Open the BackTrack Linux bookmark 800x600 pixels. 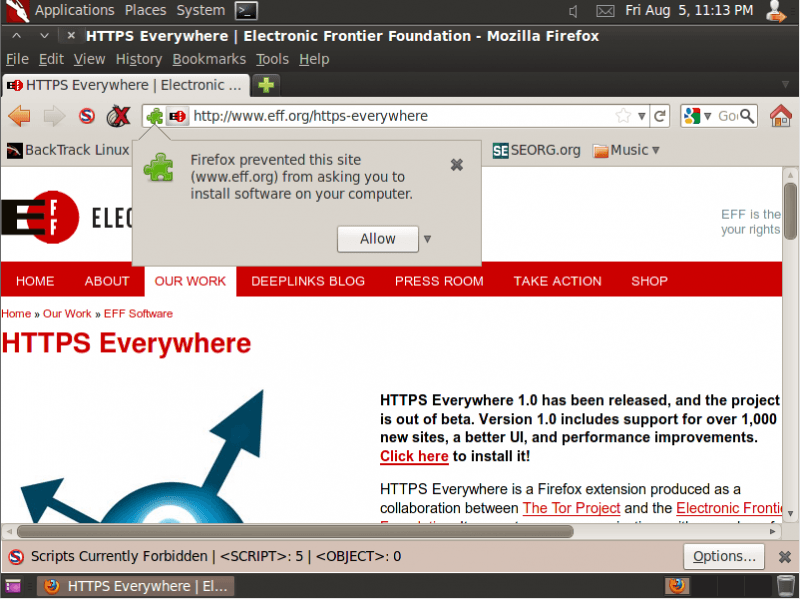coord(68,150)
